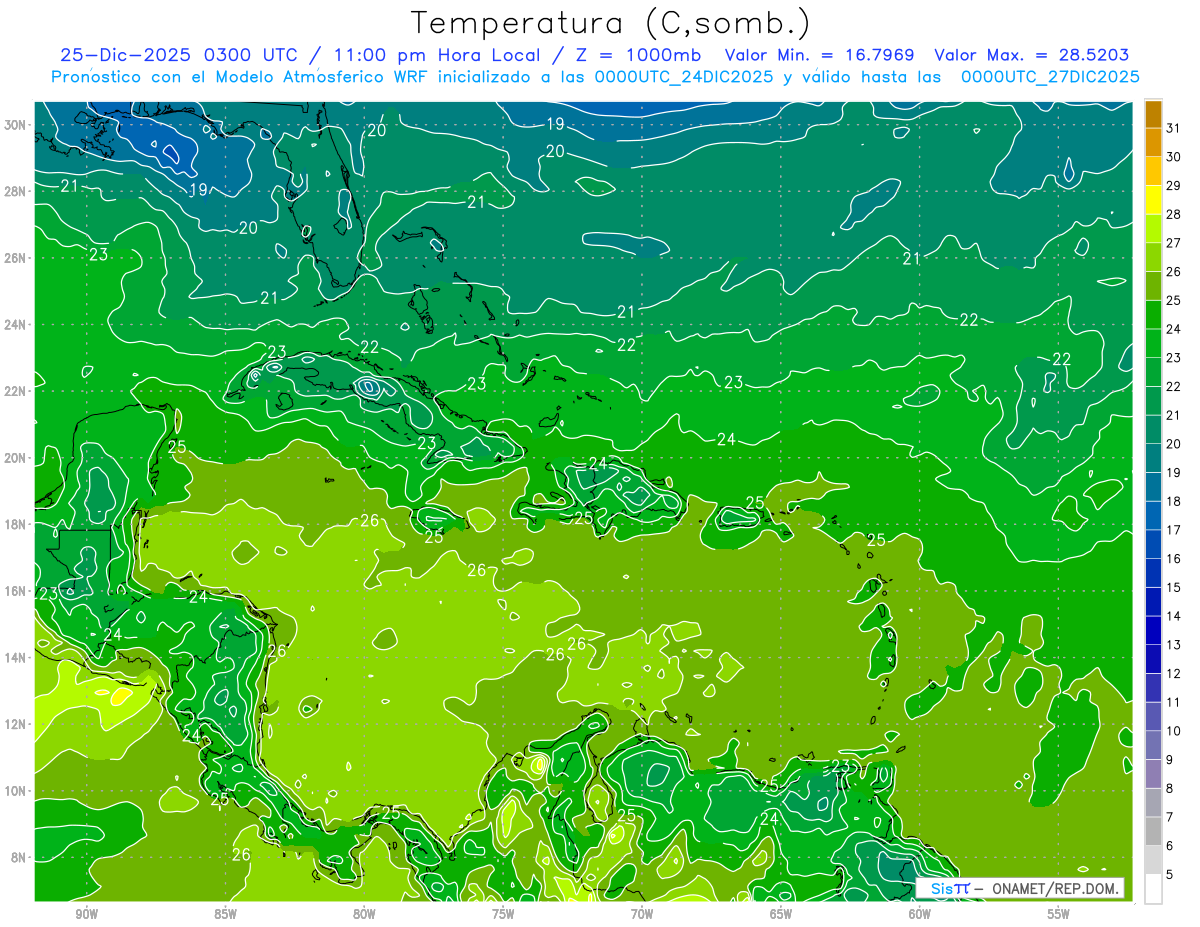This screenshot has width=1200, height=927.
Task: Click colorbar legend value 29
Action: tap(1174, 186)
